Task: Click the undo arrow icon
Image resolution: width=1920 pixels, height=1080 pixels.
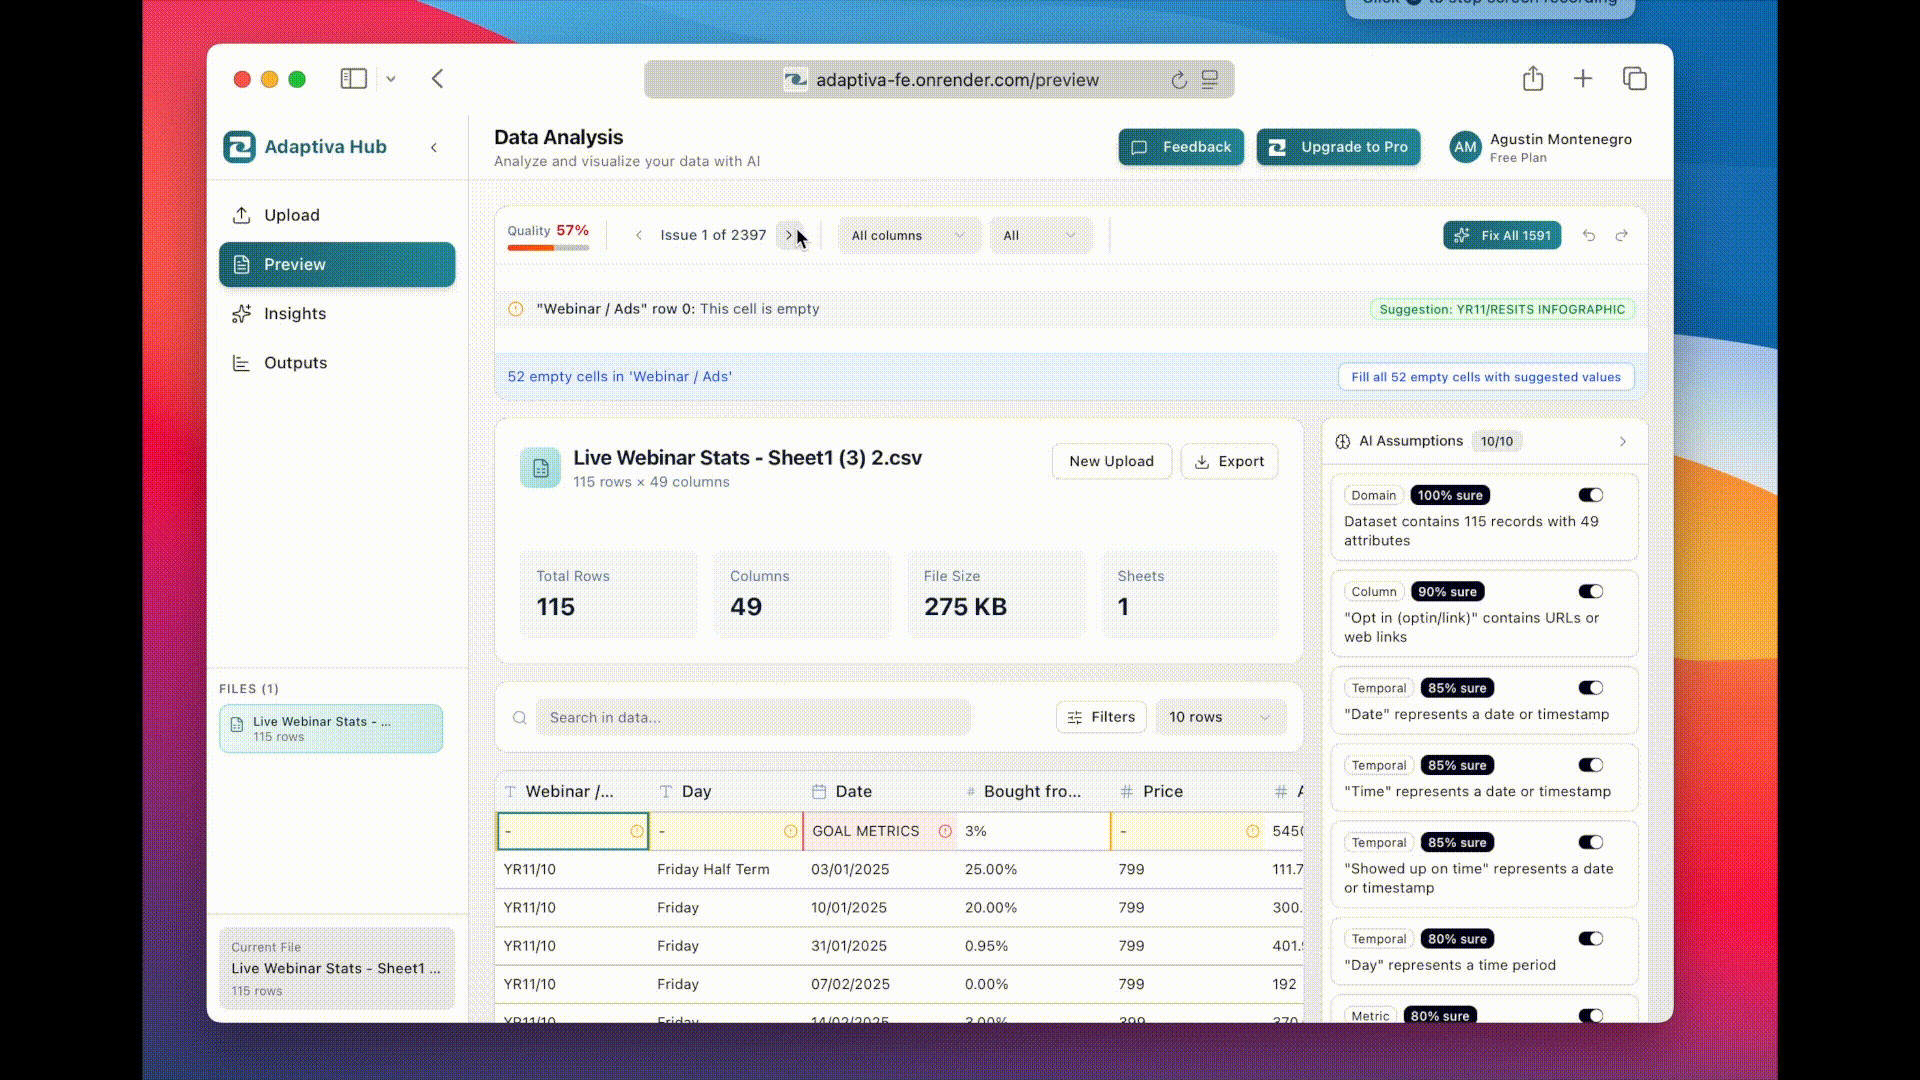Action: (x=1588, y=236)
